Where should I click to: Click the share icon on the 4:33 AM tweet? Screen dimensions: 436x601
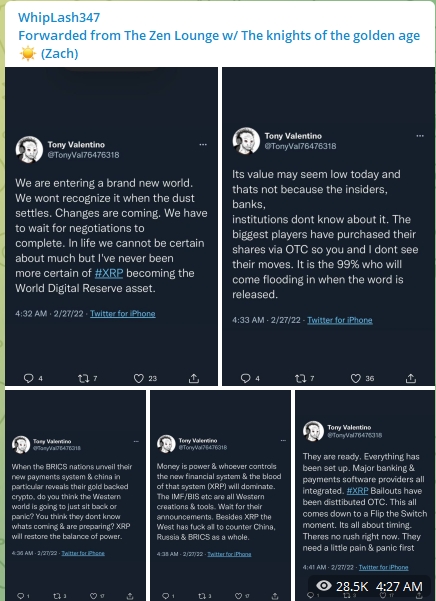(411, 378)
